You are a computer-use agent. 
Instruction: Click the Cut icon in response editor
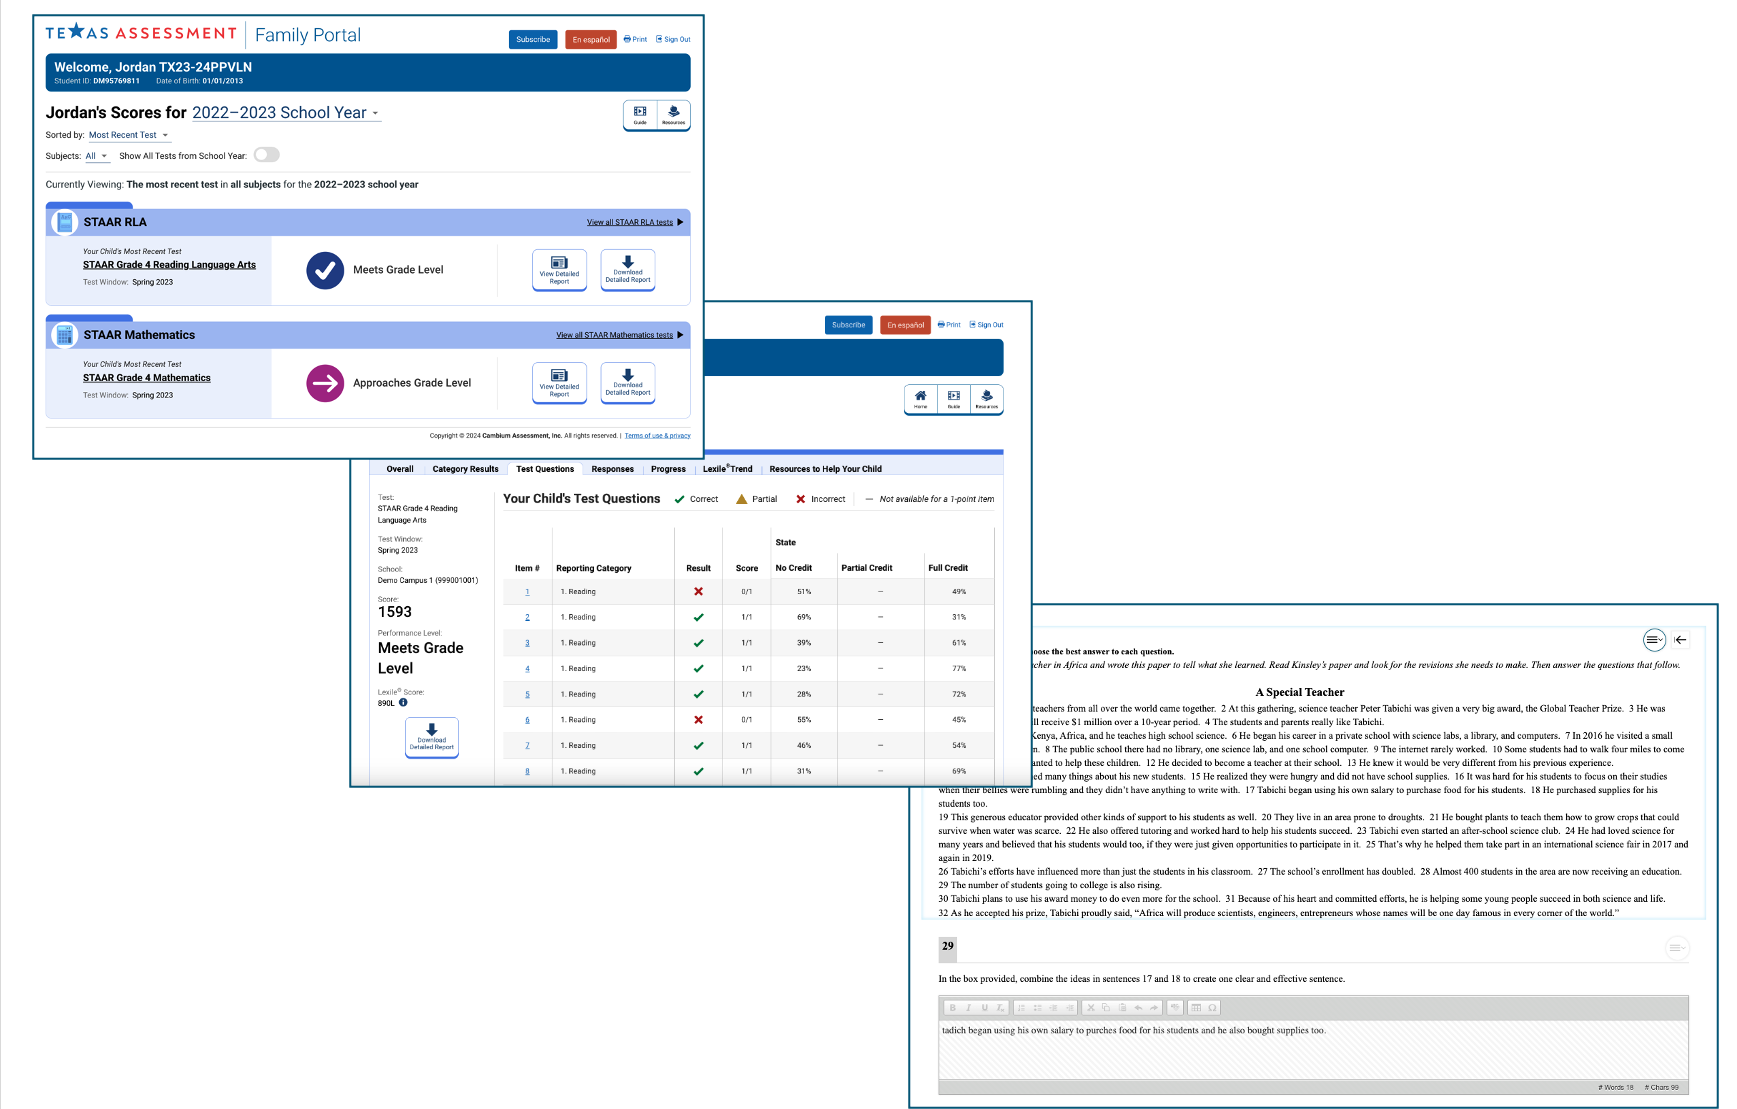coord(1091,1008)
